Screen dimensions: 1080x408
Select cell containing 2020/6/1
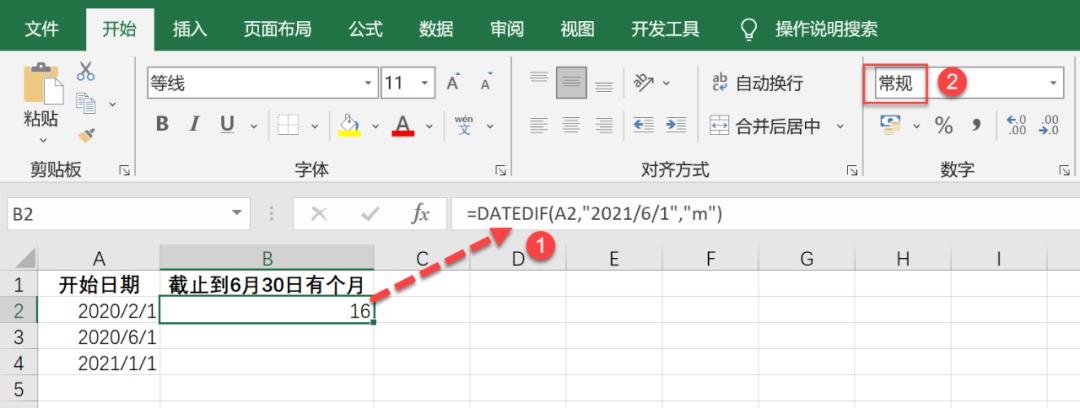pyautogui.click(x=98, y=337)
